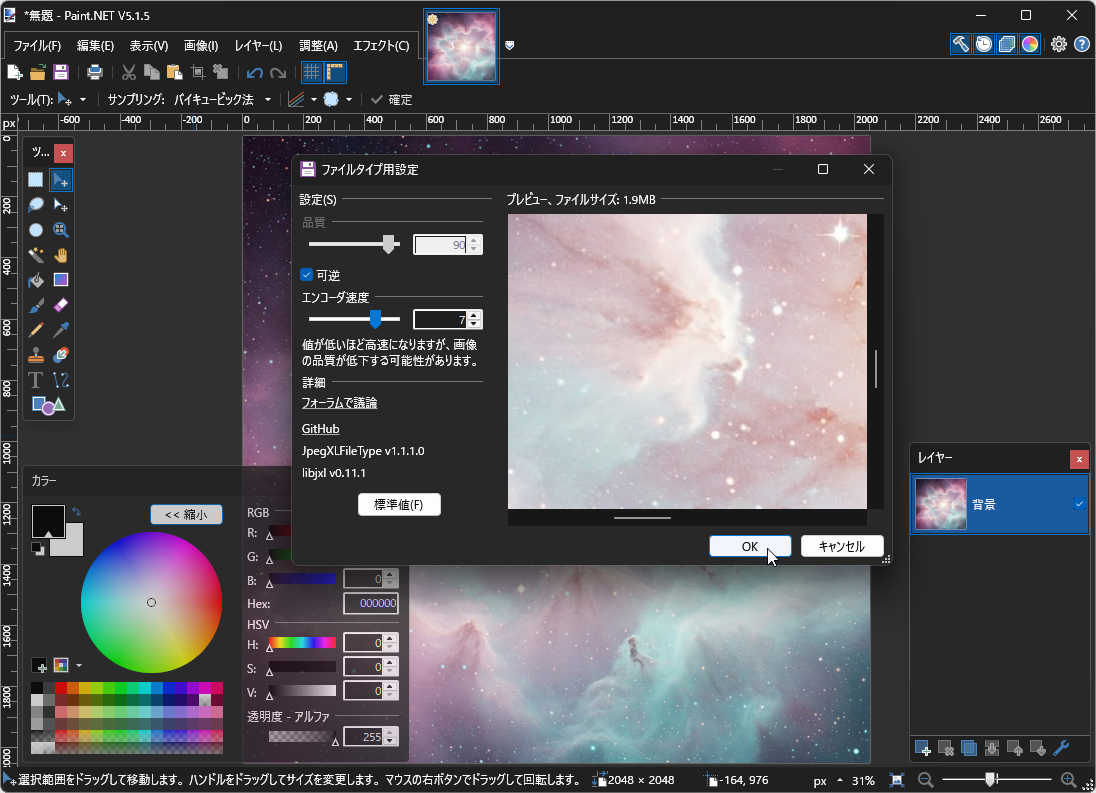Add a new layer in the Layers panel
The height and width of the screenshot is (793, 1096).
click(x=921, y=748)
